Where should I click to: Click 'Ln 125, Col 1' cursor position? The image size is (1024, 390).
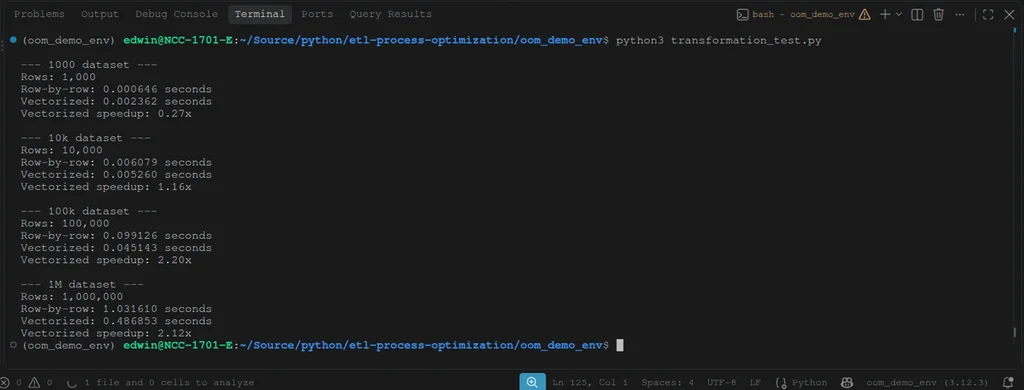(590, 383)
